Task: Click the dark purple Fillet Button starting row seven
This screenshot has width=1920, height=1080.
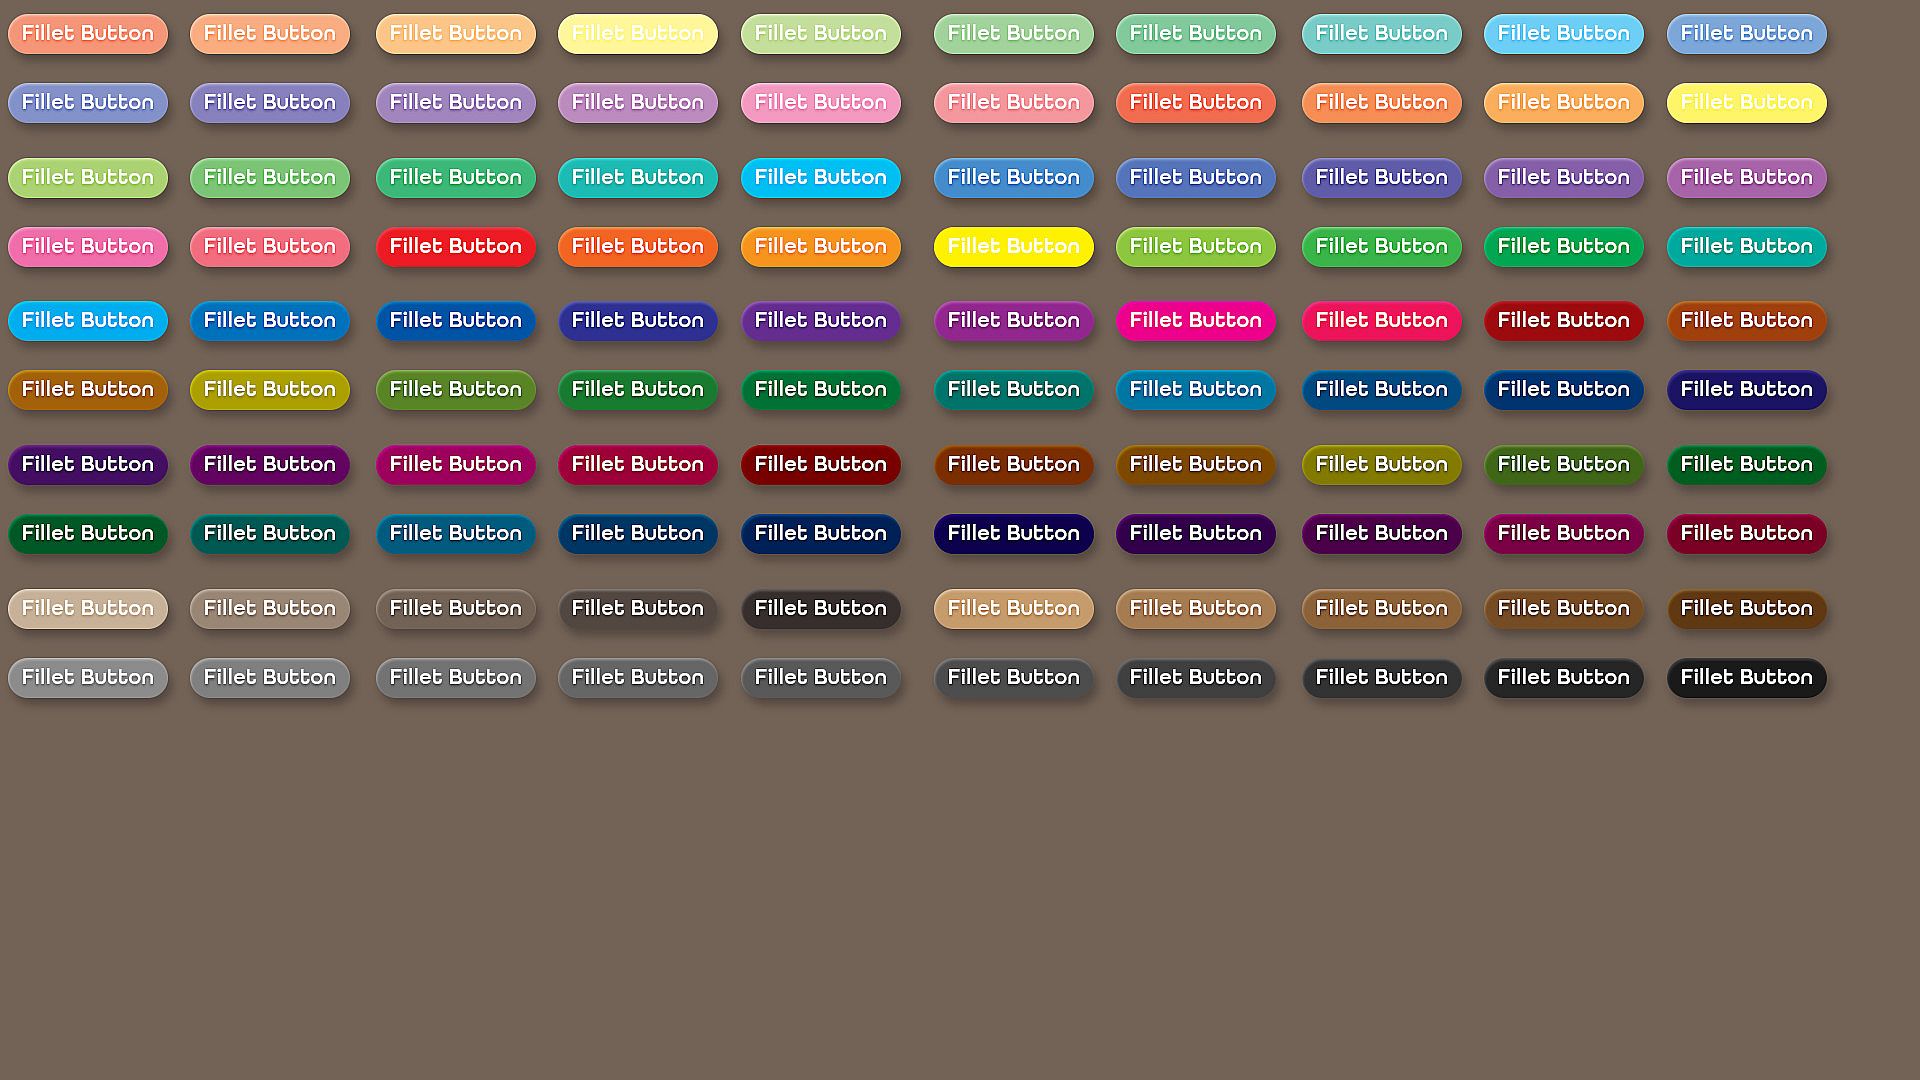Action: click(88, 464)
